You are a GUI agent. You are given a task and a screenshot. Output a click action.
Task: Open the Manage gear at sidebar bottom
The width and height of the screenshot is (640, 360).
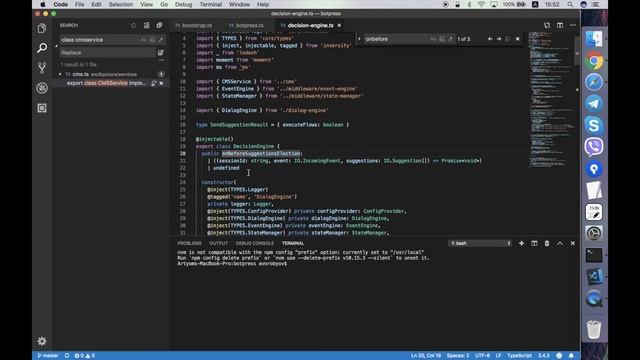tap(42, 341)
